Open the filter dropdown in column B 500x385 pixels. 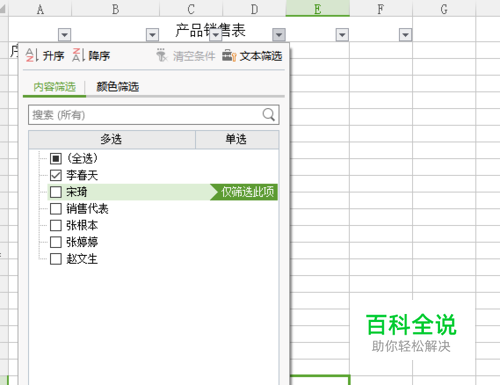point(152,35)
